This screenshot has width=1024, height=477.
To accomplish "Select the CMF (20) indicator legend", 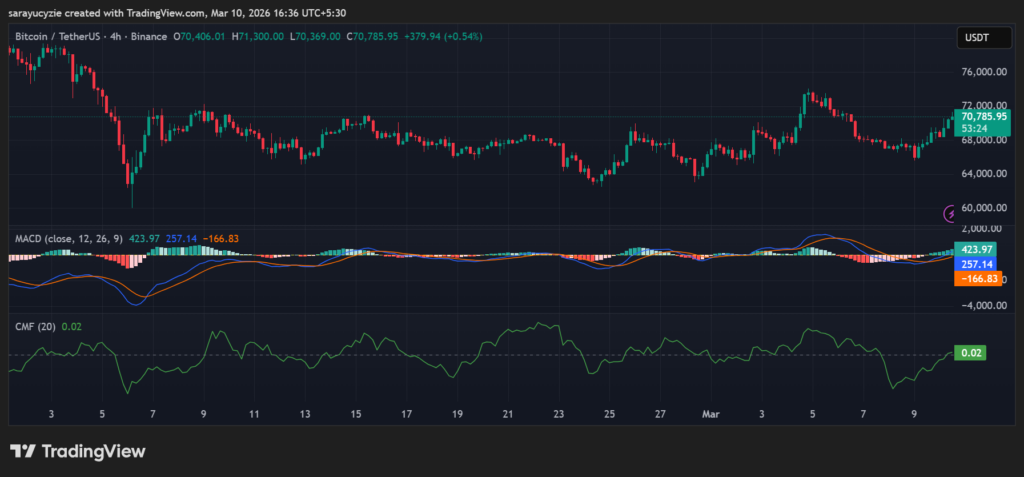I will click(35, 325).
